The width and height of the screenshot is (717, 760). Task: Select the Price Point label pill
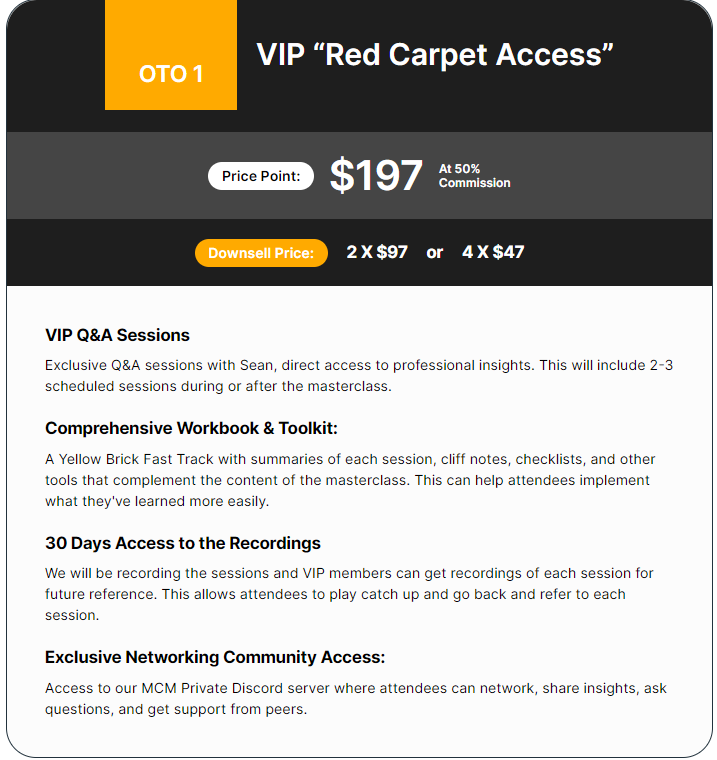261,176
